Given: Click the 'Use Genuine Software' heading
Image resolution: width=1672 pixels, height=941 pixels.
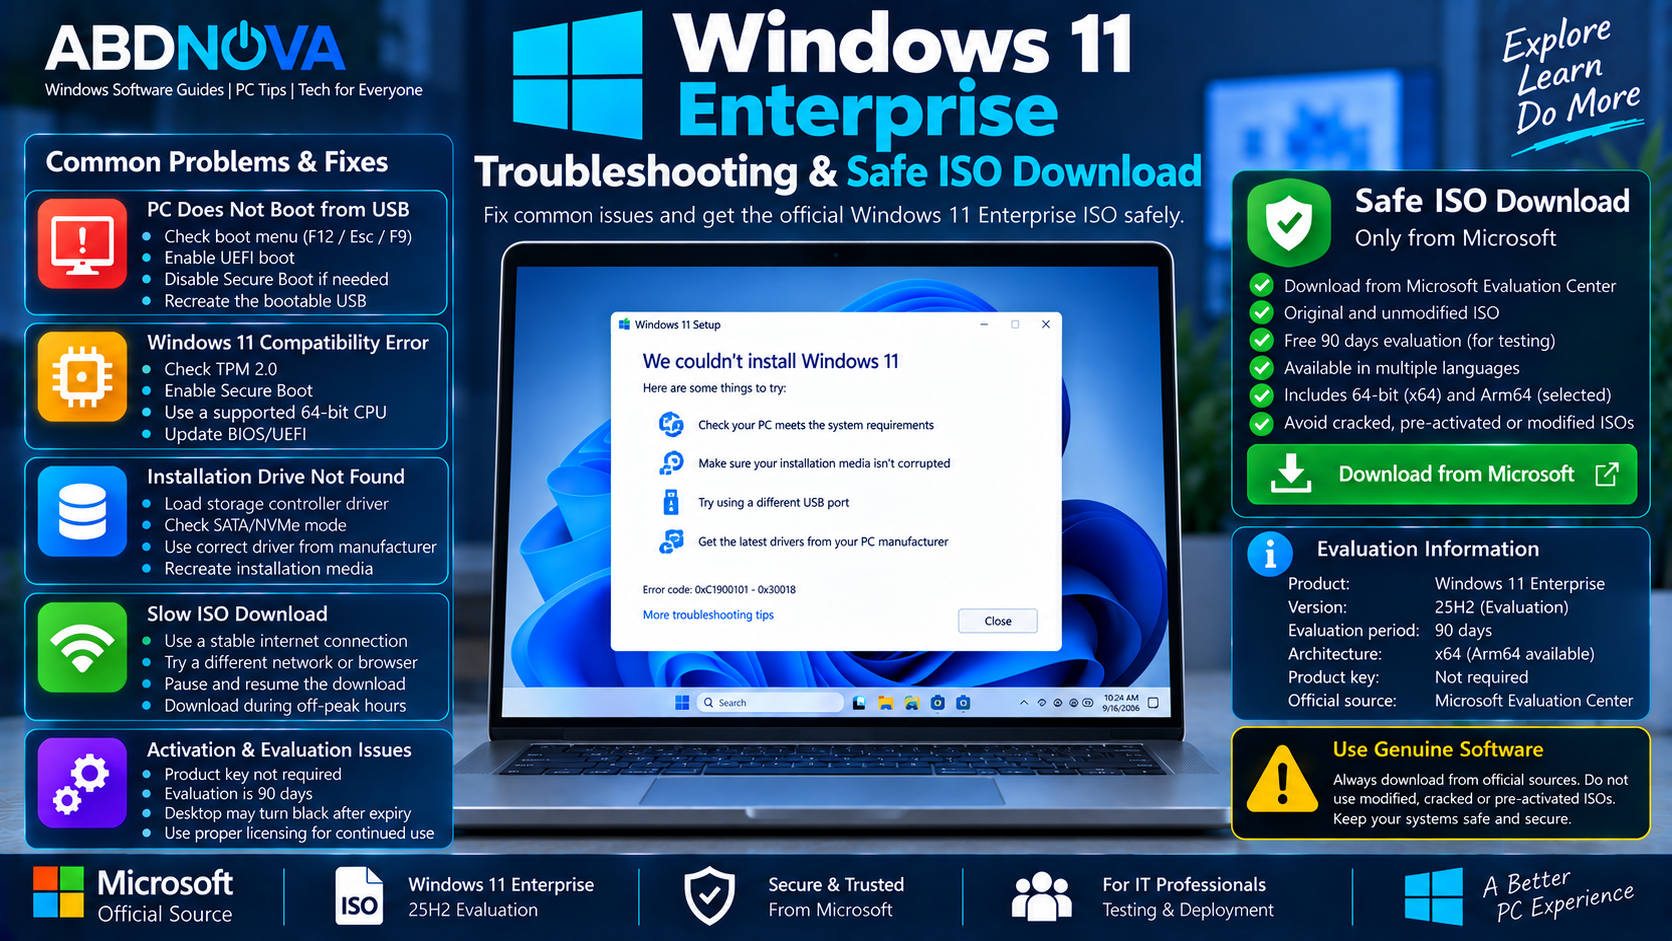Looking at the screenshot, I should coord(1438,749).
